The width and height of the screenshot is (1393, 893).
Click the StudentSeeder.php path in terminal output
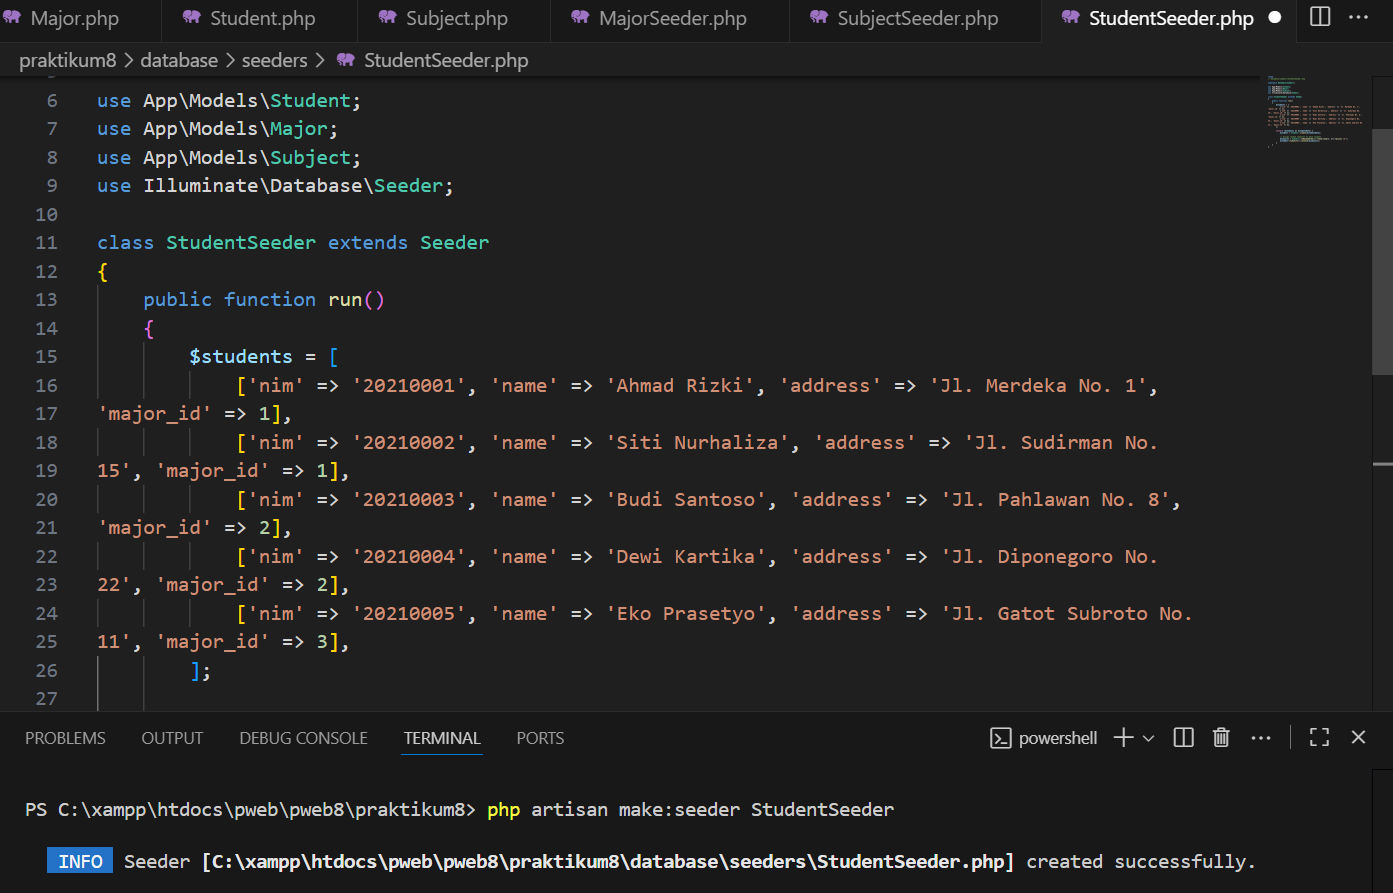[608, 862]
